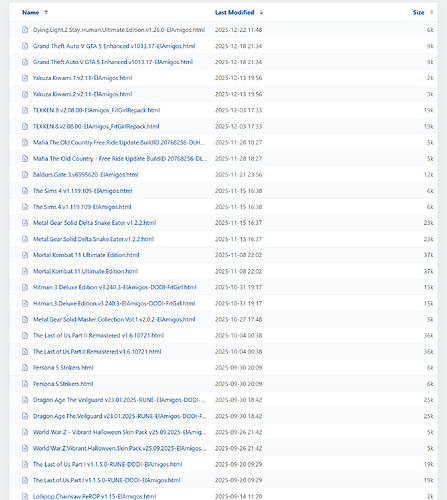Image resolution: width=447 pixels, height=500 pixels.
Task: Click sort arrows next to Size header
Action: click(431, 12)
